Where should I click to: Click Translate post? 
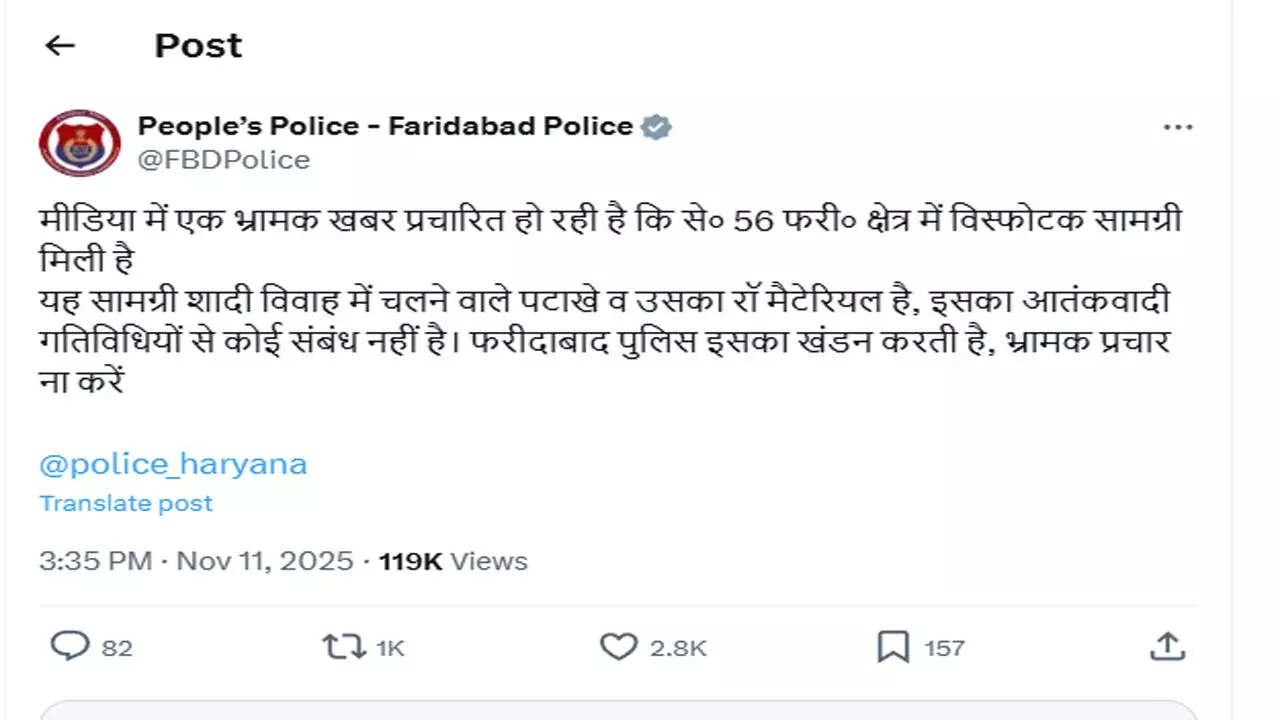click(x=126, y=503)
